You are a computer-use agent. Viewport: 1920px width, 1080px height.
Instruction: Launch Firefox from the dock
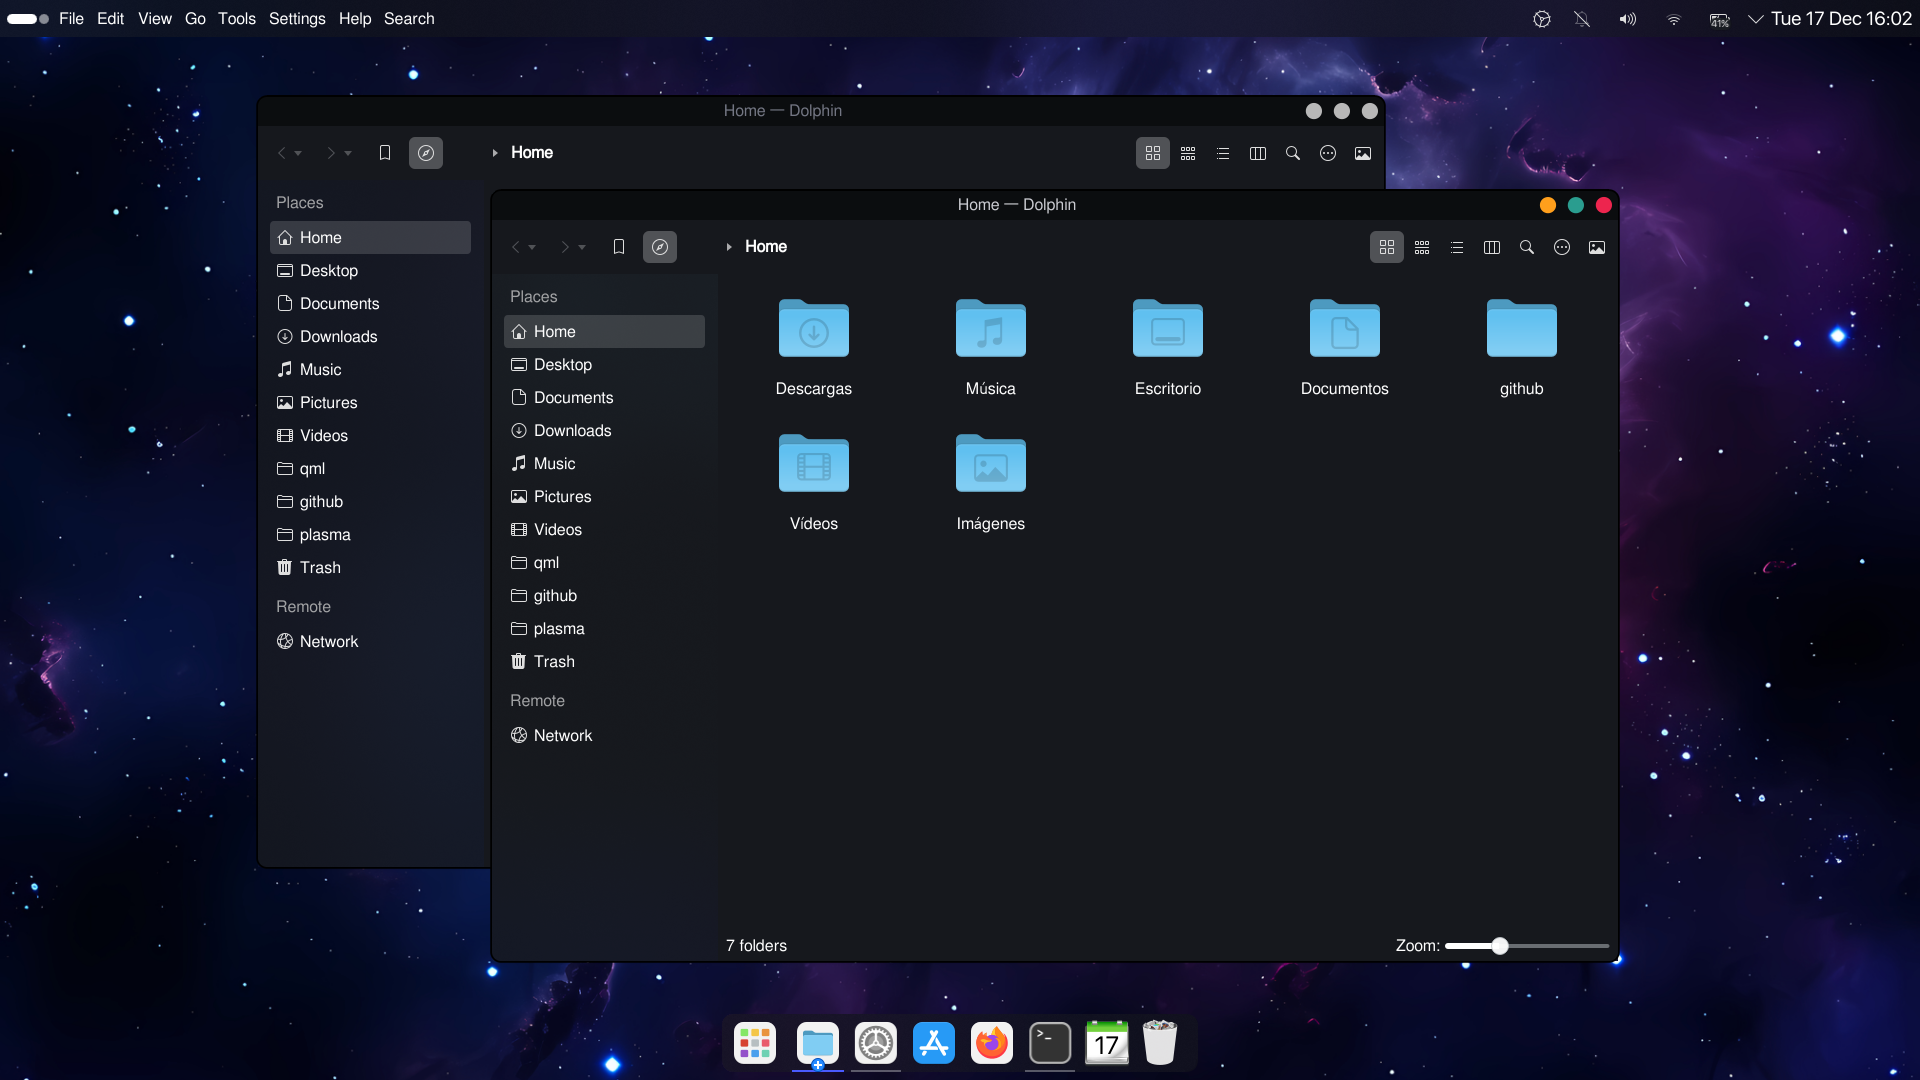pyautogui.click(x=991, y=1043)
